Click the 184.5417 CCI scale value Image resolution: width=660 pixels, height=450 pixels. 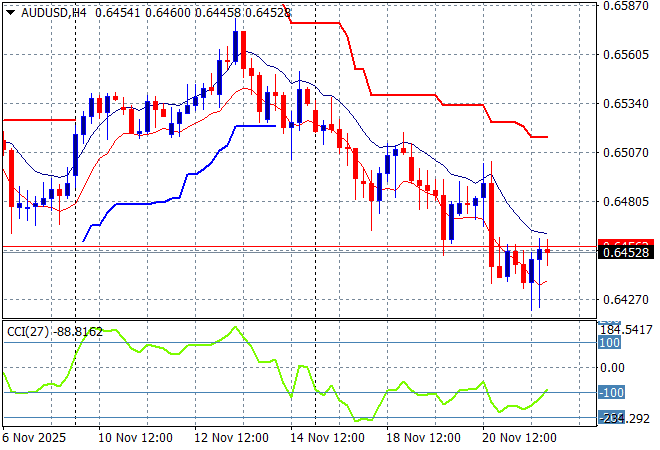(625, 329)
